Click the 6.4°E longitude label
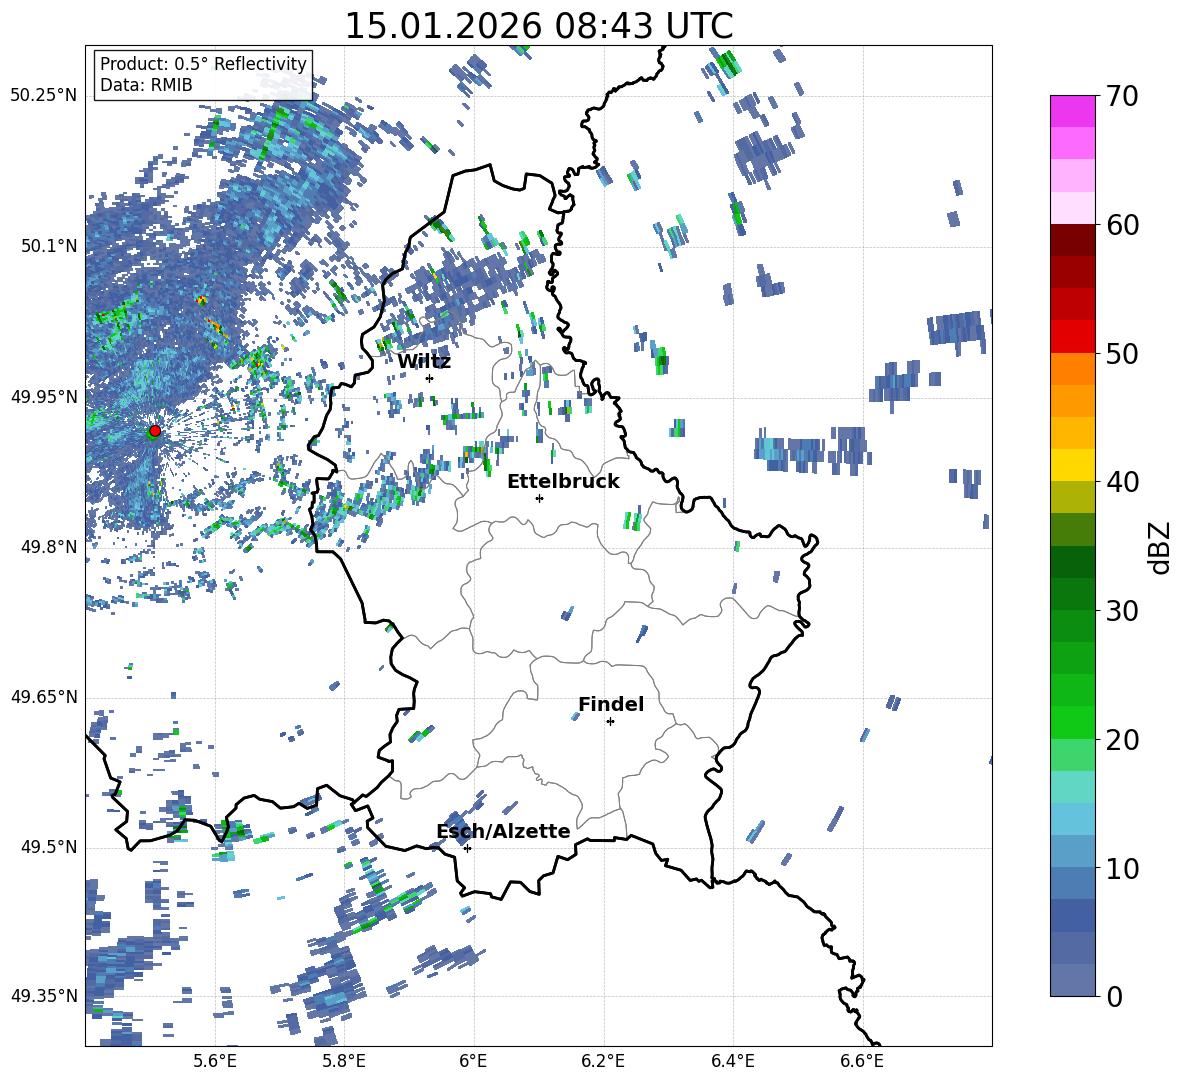The width and height of the screenshot is (1184, 1081). (x=732, y=1061)
